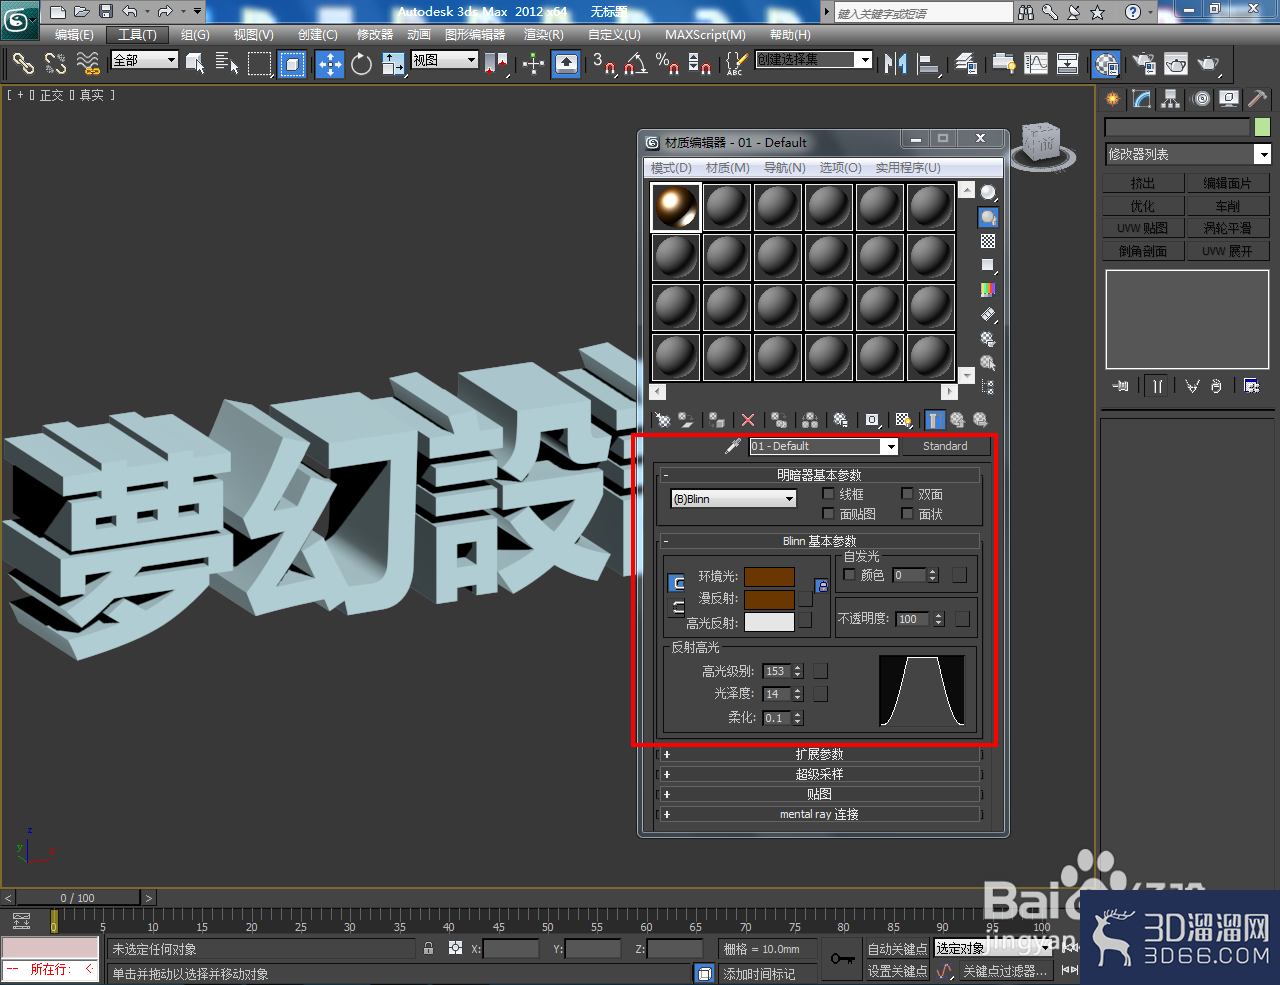Enable the 双面 two-sided checkbox

(907, 493)
